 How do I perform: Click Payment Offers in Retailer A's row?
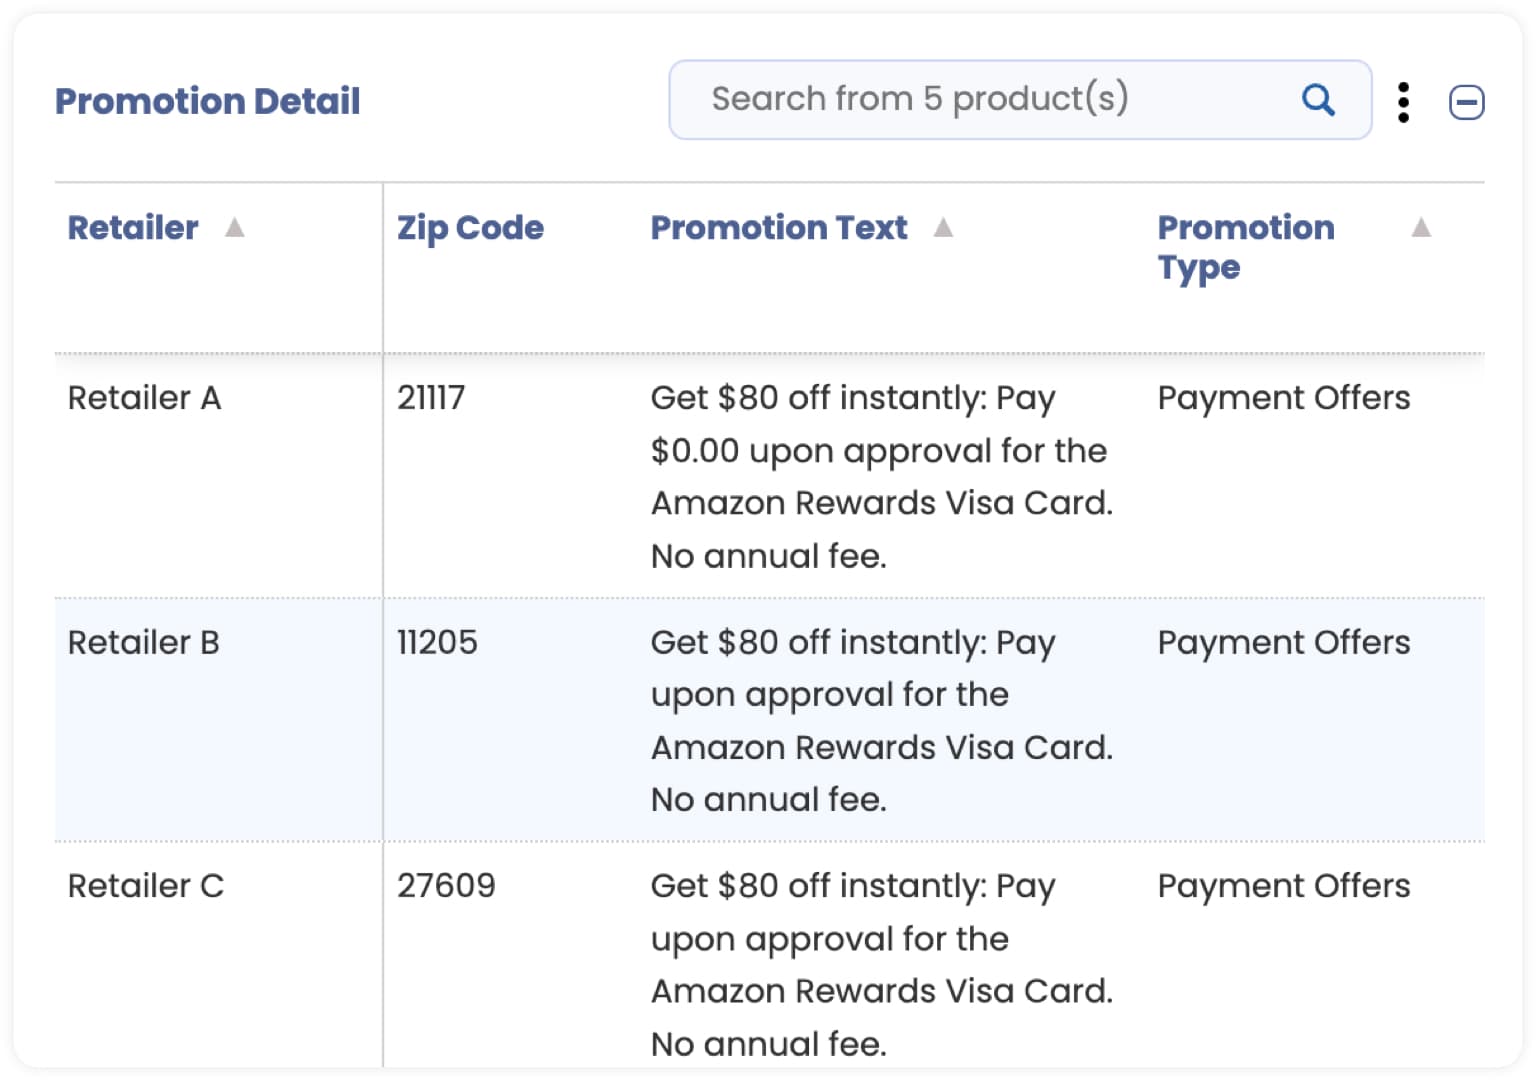pyautogui.click(x=1284, y=397)
